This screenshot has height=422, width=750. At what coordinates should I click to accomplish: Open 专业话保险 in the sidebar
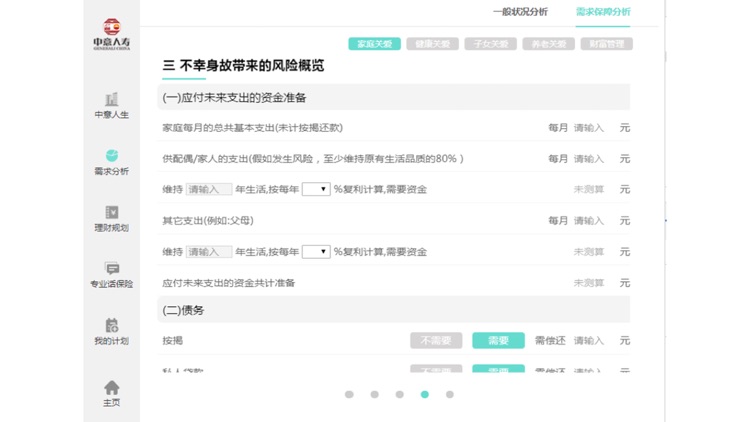(111, 276)
